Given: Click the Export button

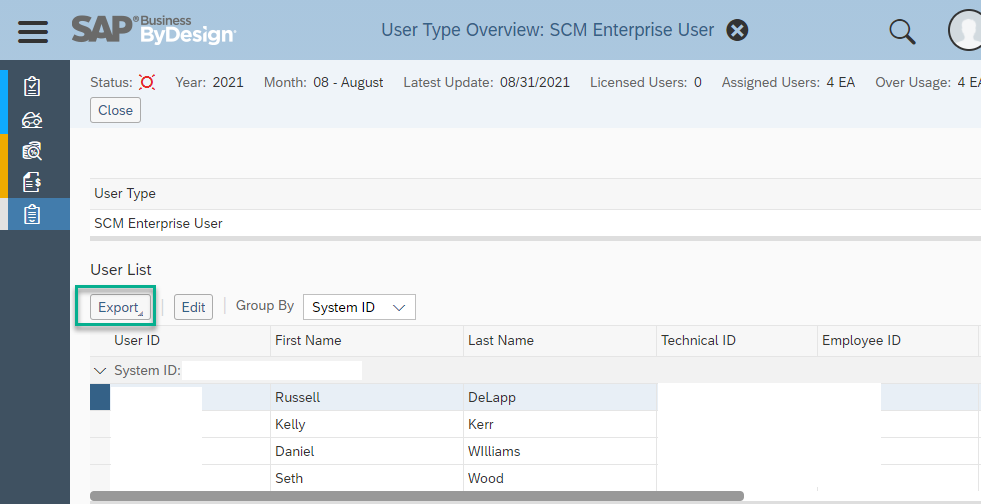Looking at the screenshot, I should point(120,307).
